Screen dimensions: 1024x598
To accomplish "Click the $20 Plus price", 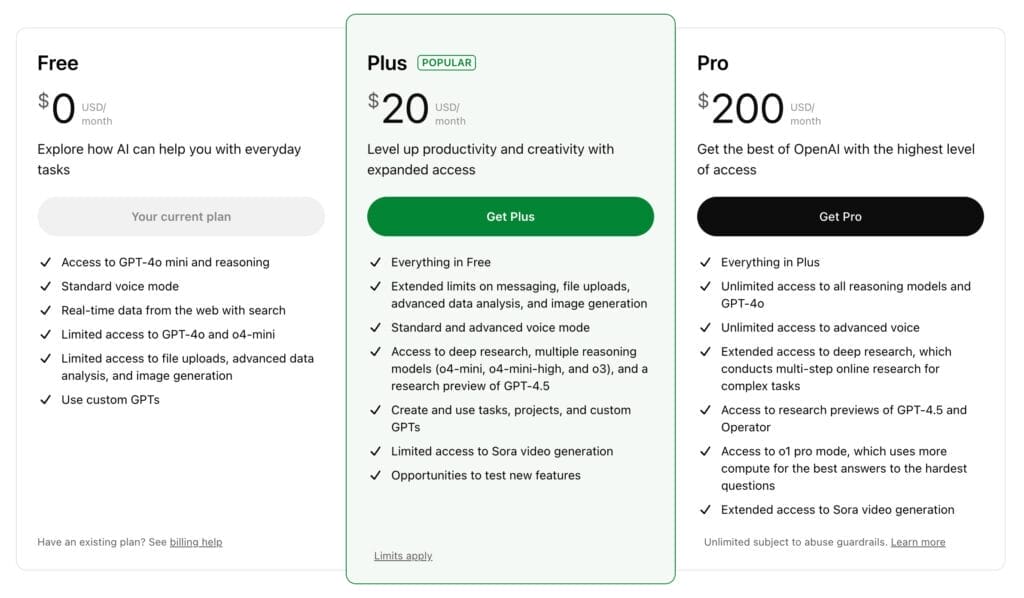I will pyautogui.click(x=398, y=108).
